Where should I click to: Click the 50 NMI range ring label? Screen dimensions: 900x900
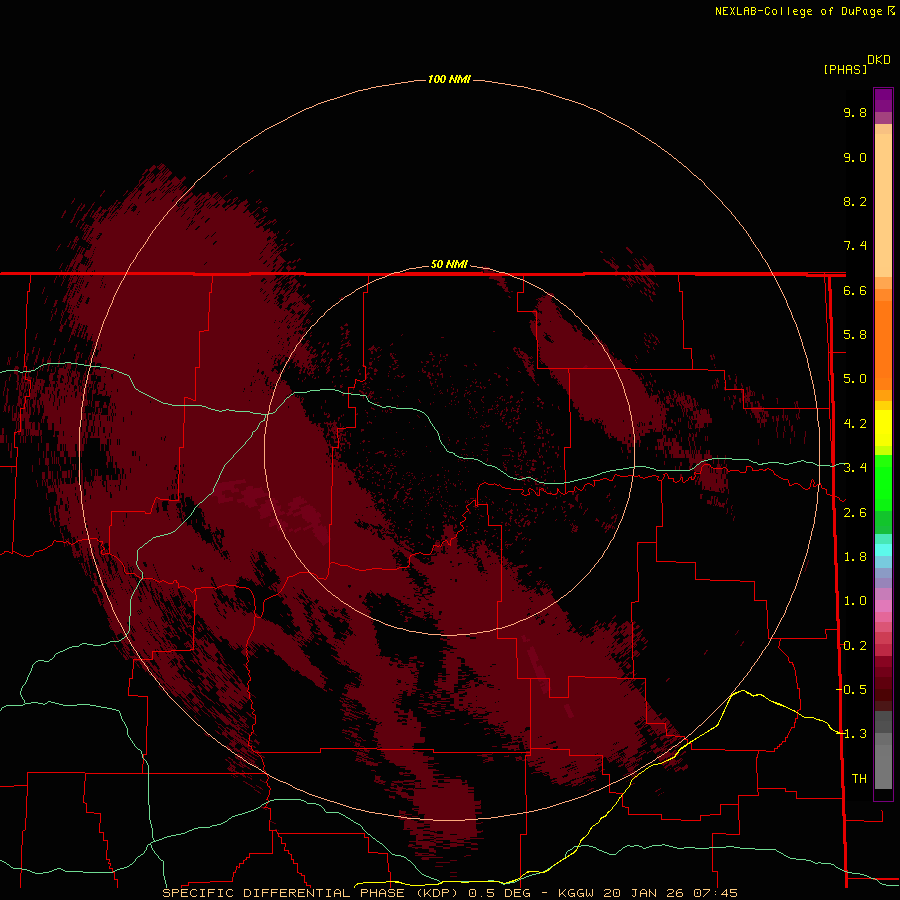coord(449,264)
